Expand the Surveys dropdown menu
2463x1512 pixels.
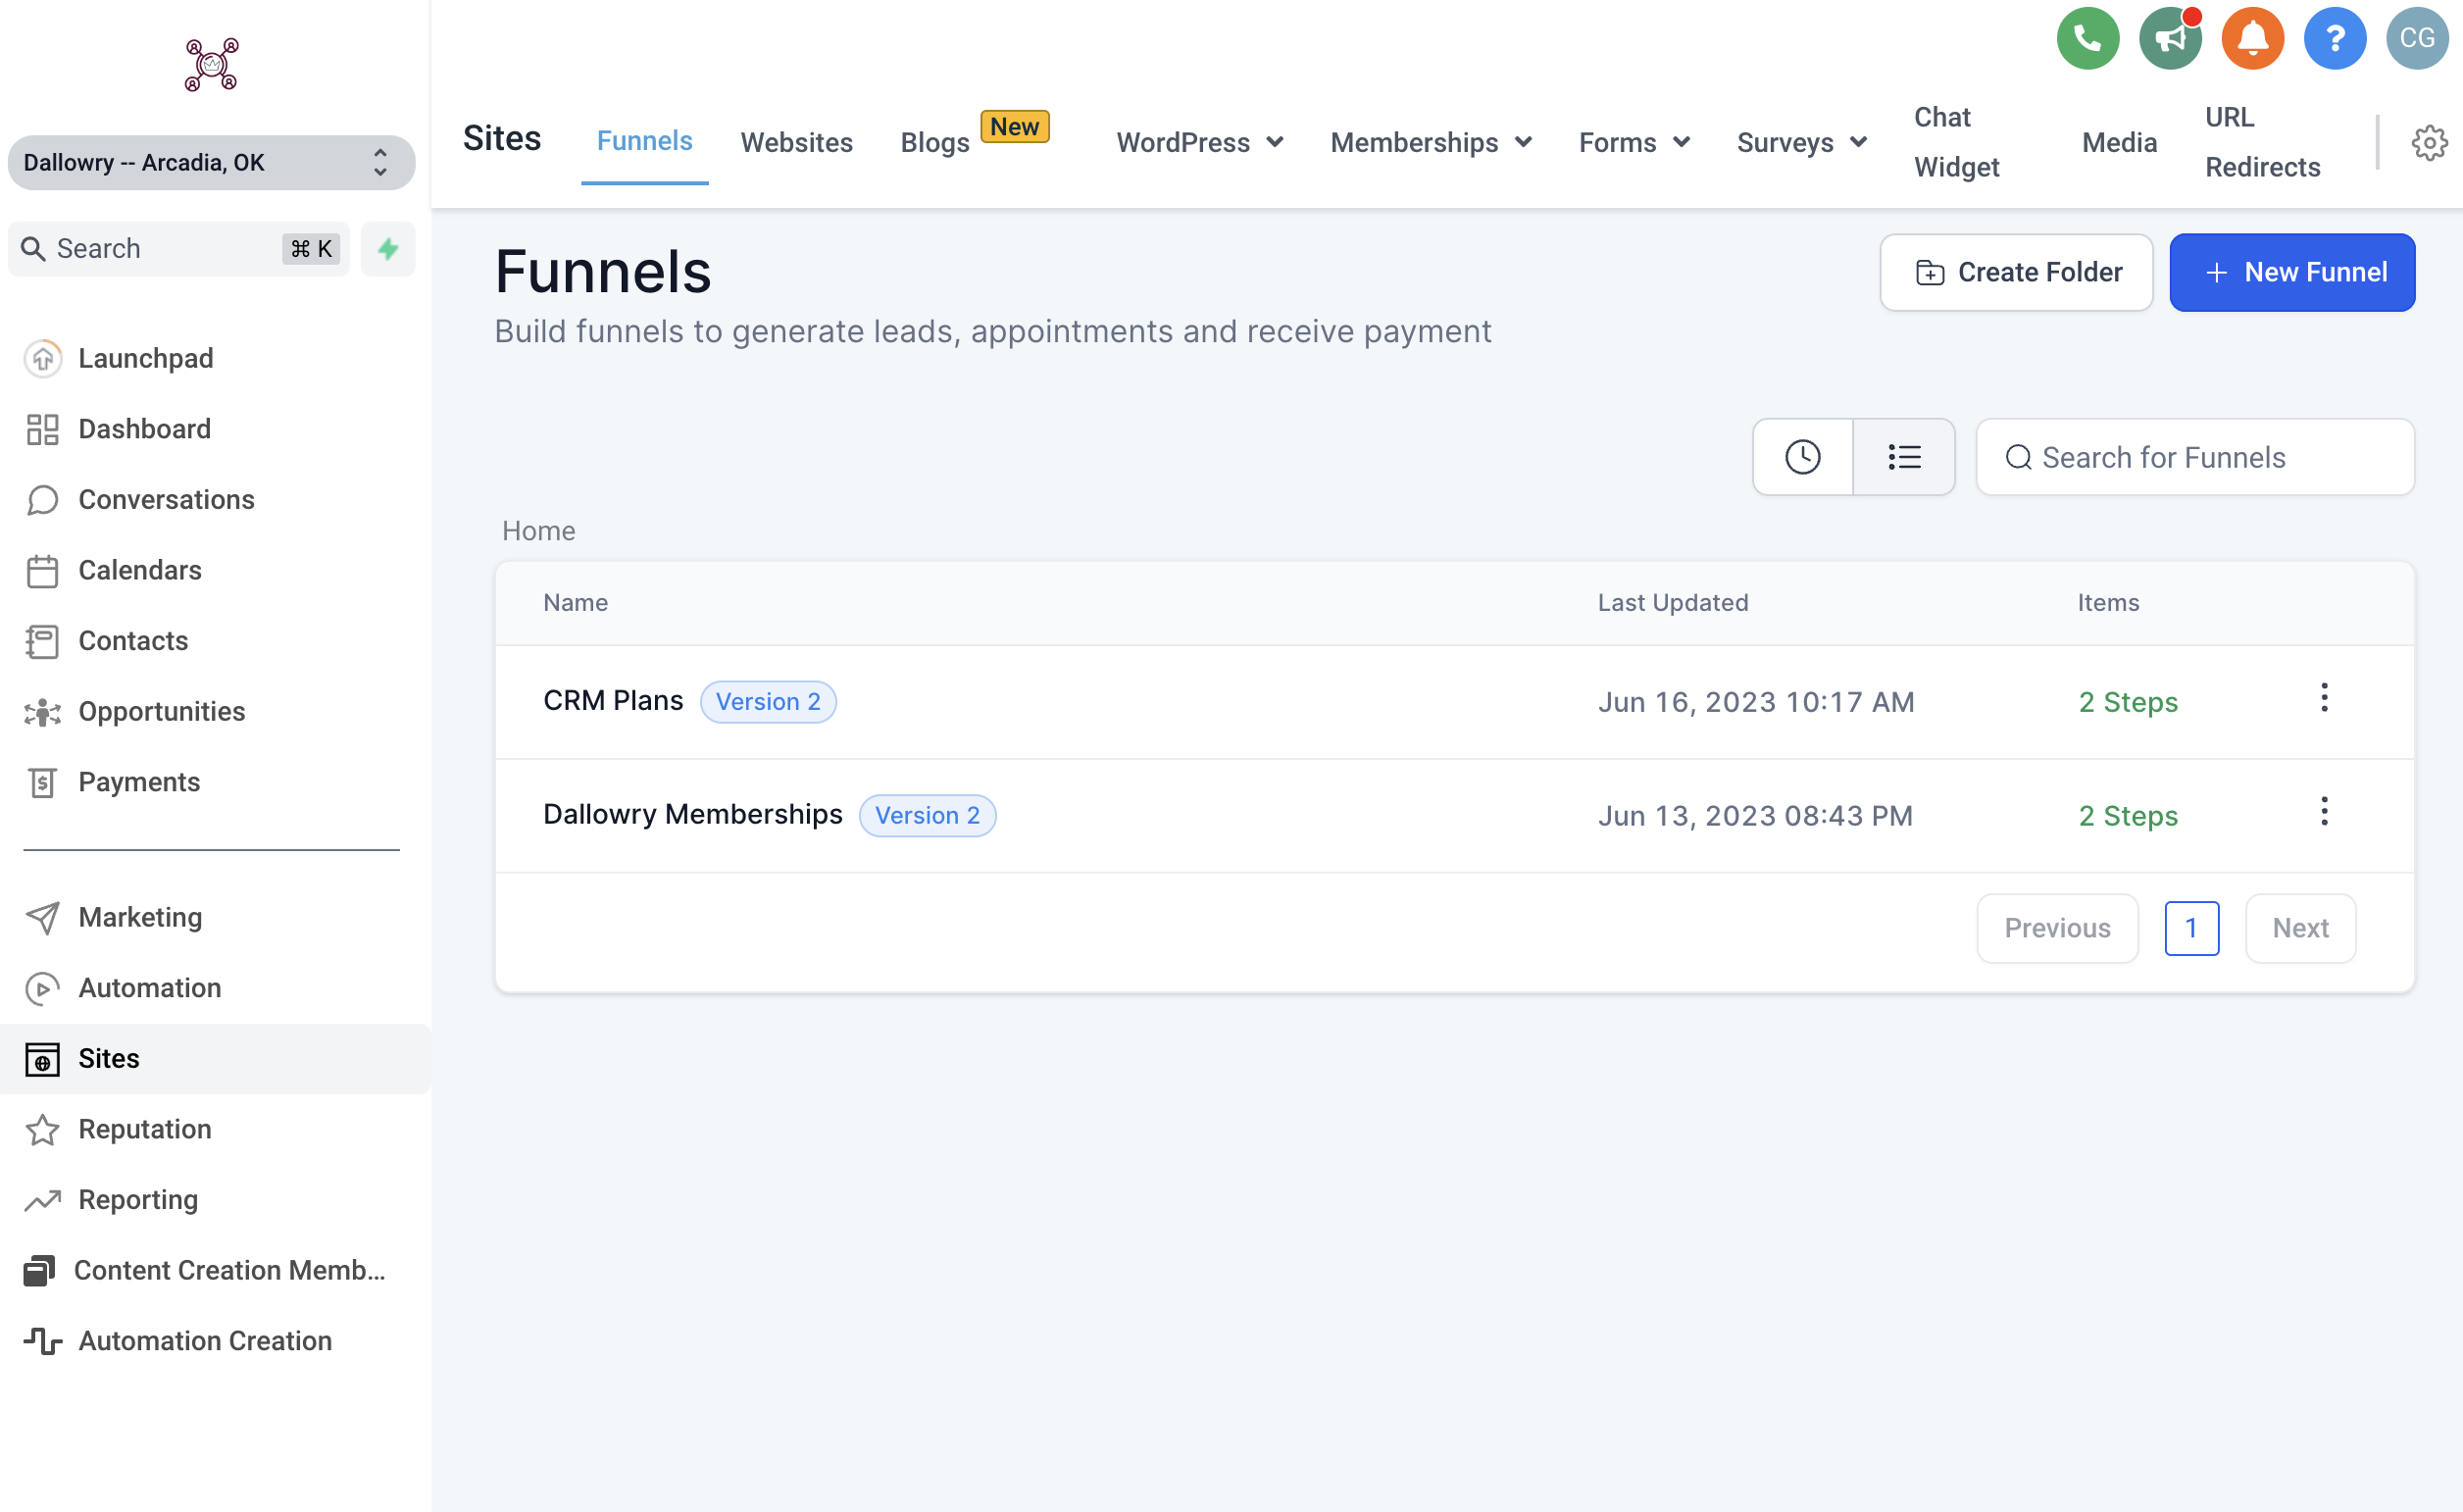point(1801,143)
